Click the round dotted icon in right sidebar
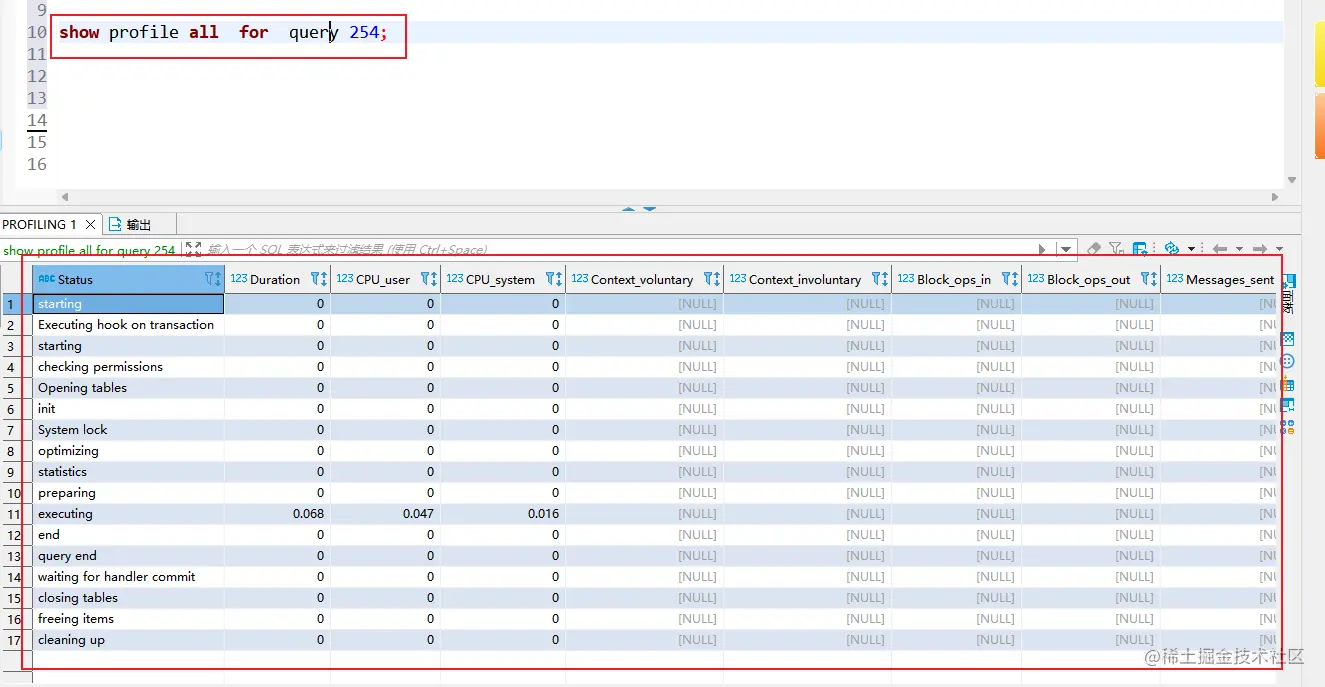The height and width of the screenshot is (687, 1325). pyautogui.click(x=1288, y=361)
